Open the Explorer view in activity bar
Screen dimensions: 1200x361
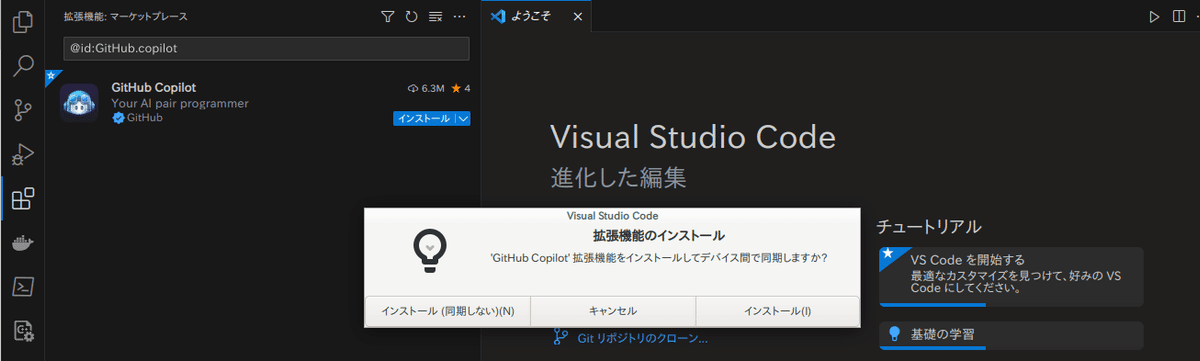pos(22,22)
